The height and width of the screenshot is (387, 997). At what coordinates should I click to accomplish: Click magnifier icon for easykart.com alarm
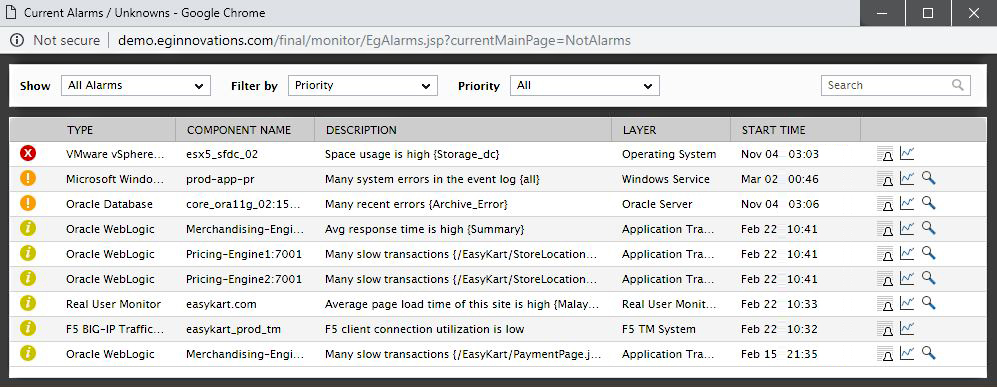(x=929, y=304)
